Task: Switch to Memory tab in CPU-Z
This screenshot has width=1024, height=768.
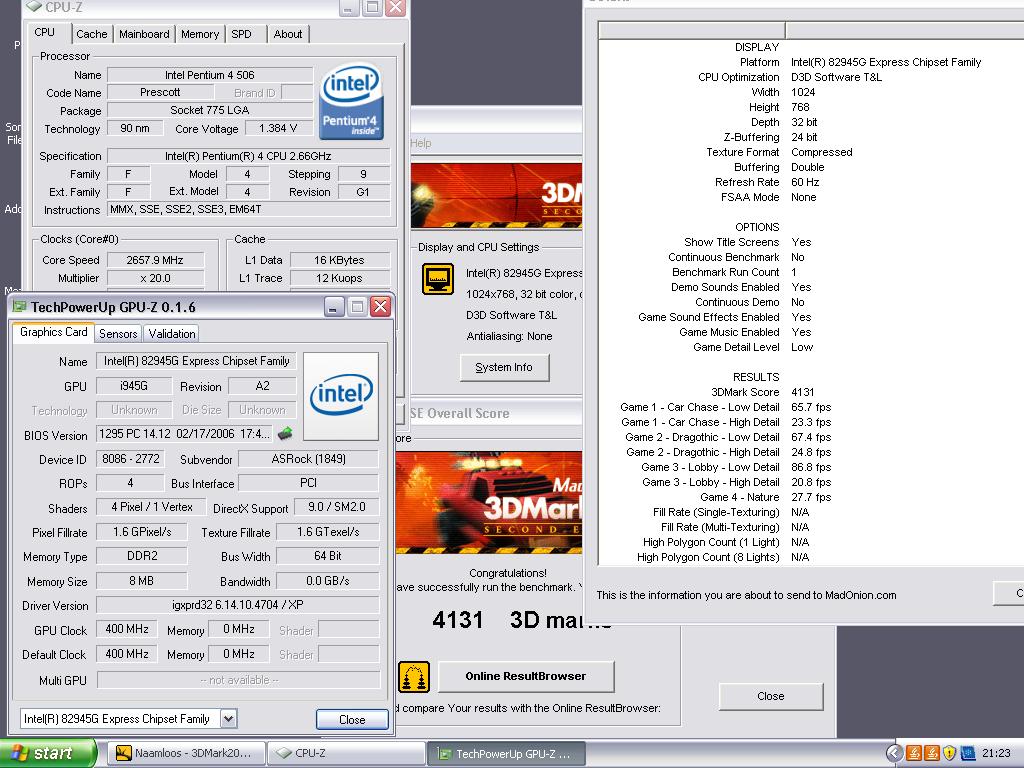Action: point(200,34)
